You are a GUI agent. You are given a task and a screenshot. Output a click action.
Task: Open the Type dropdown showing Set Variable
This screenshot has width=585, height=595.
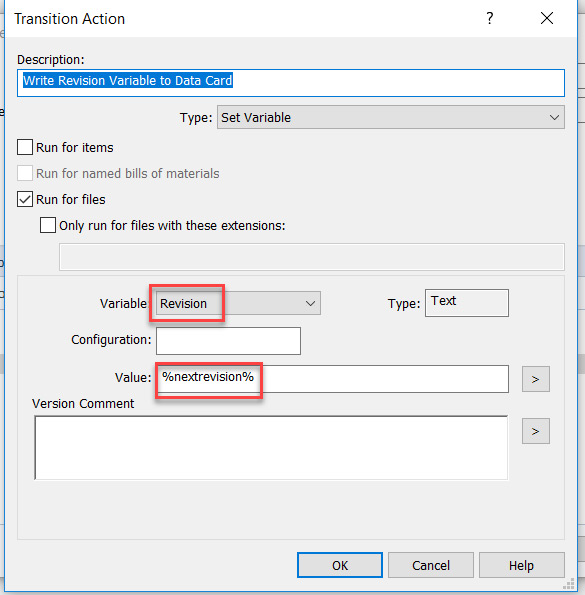[390, 117]
